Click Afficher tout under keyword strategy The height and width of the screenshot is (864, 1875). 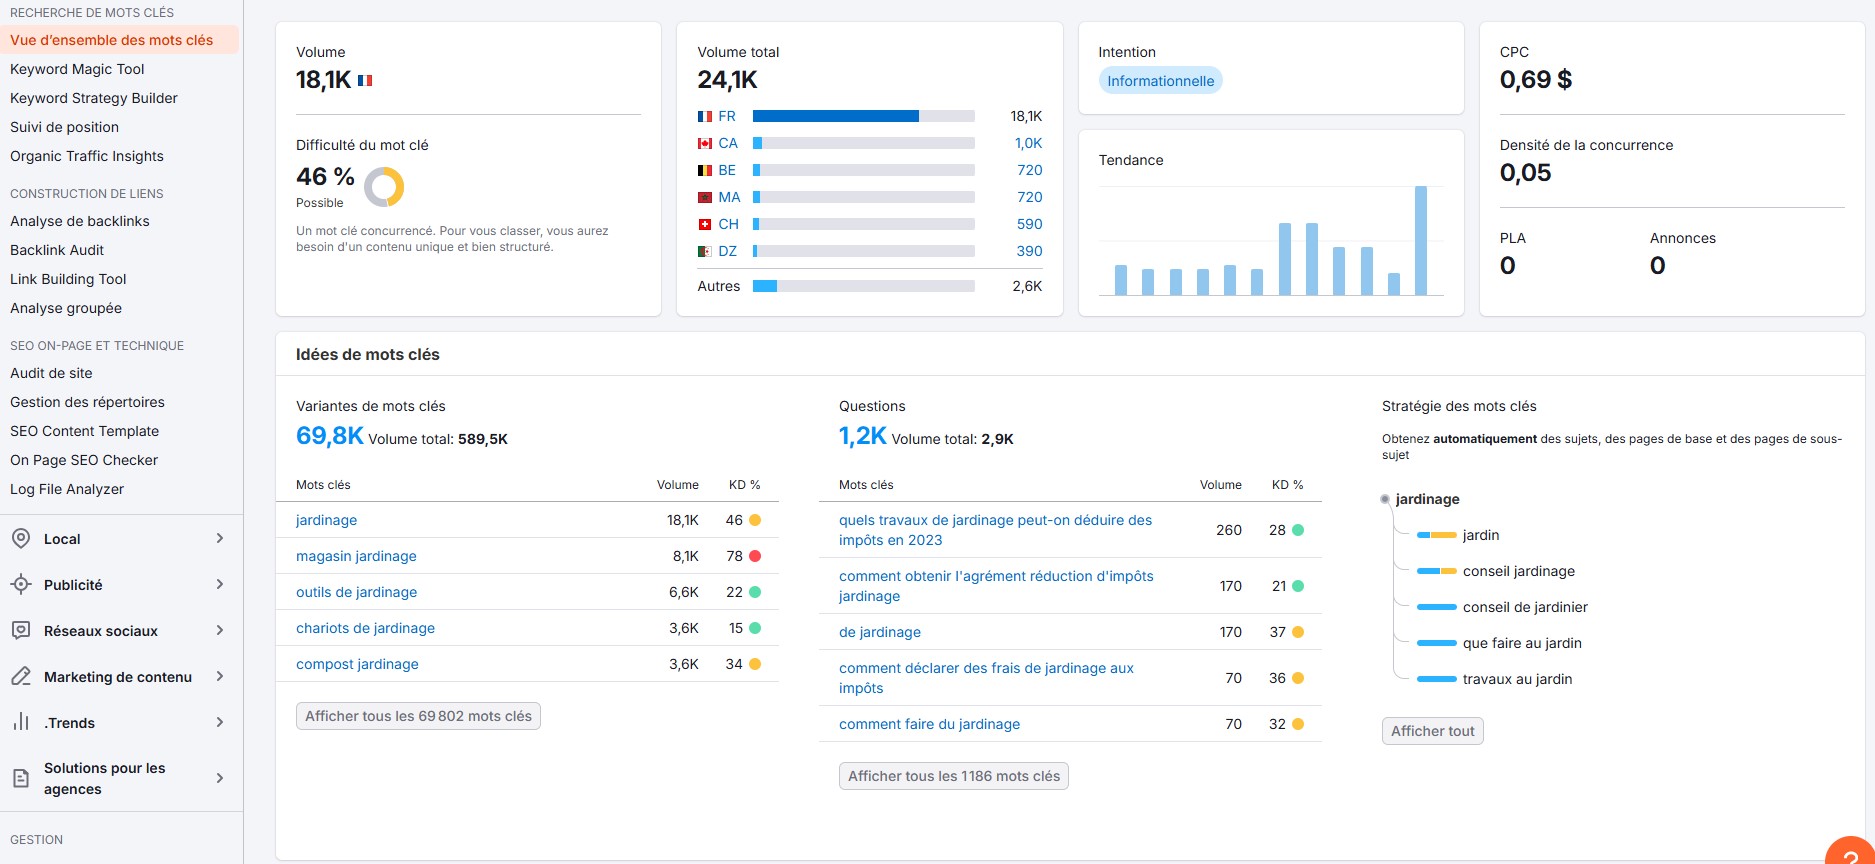[1433, 731]
